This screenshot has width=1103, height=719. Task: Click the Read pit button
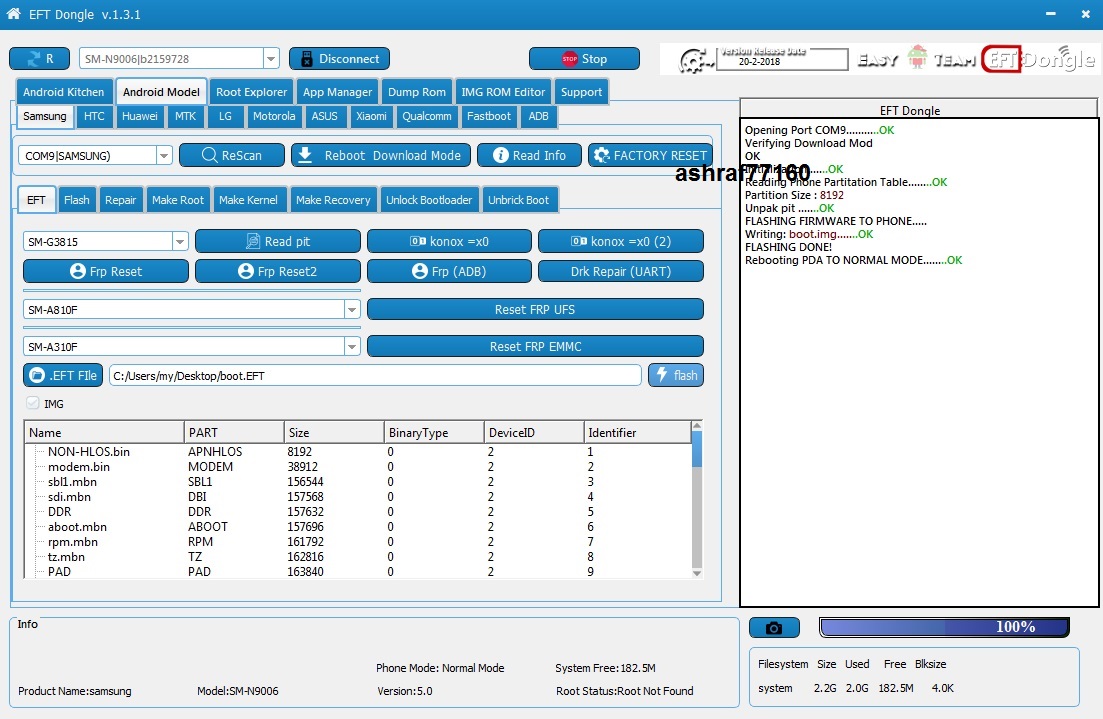[x=277, y=241]
